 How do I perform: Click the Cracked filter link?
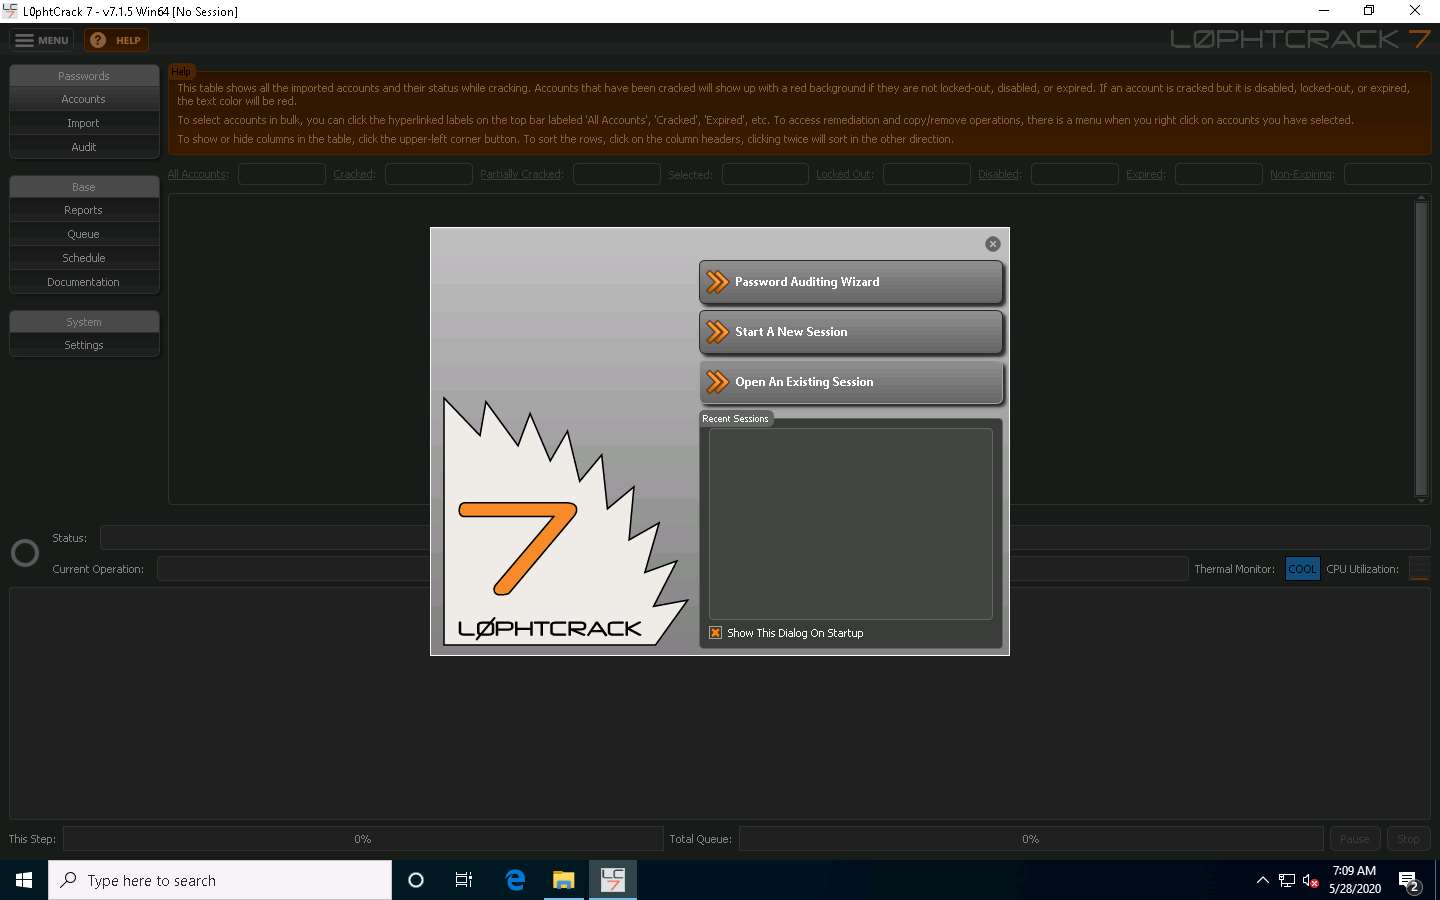[354, 174]
